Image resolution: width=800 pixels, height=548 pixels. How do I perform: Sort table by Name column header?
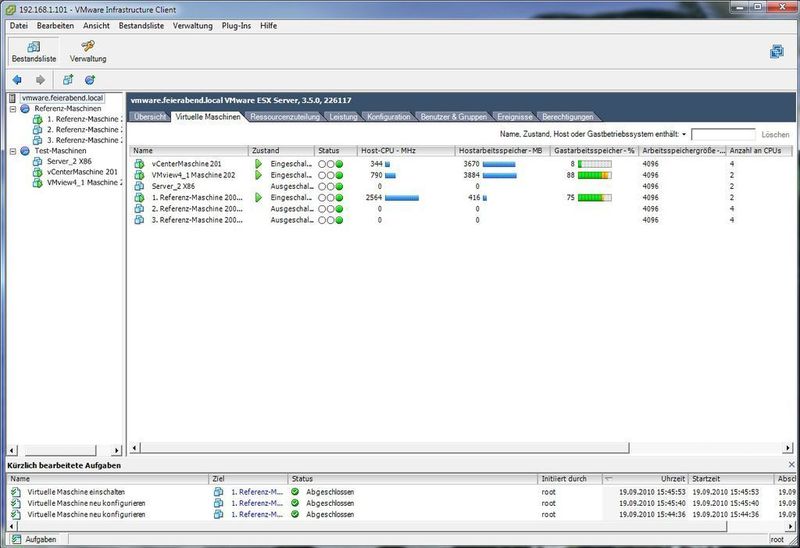click(x=188, y=151)
